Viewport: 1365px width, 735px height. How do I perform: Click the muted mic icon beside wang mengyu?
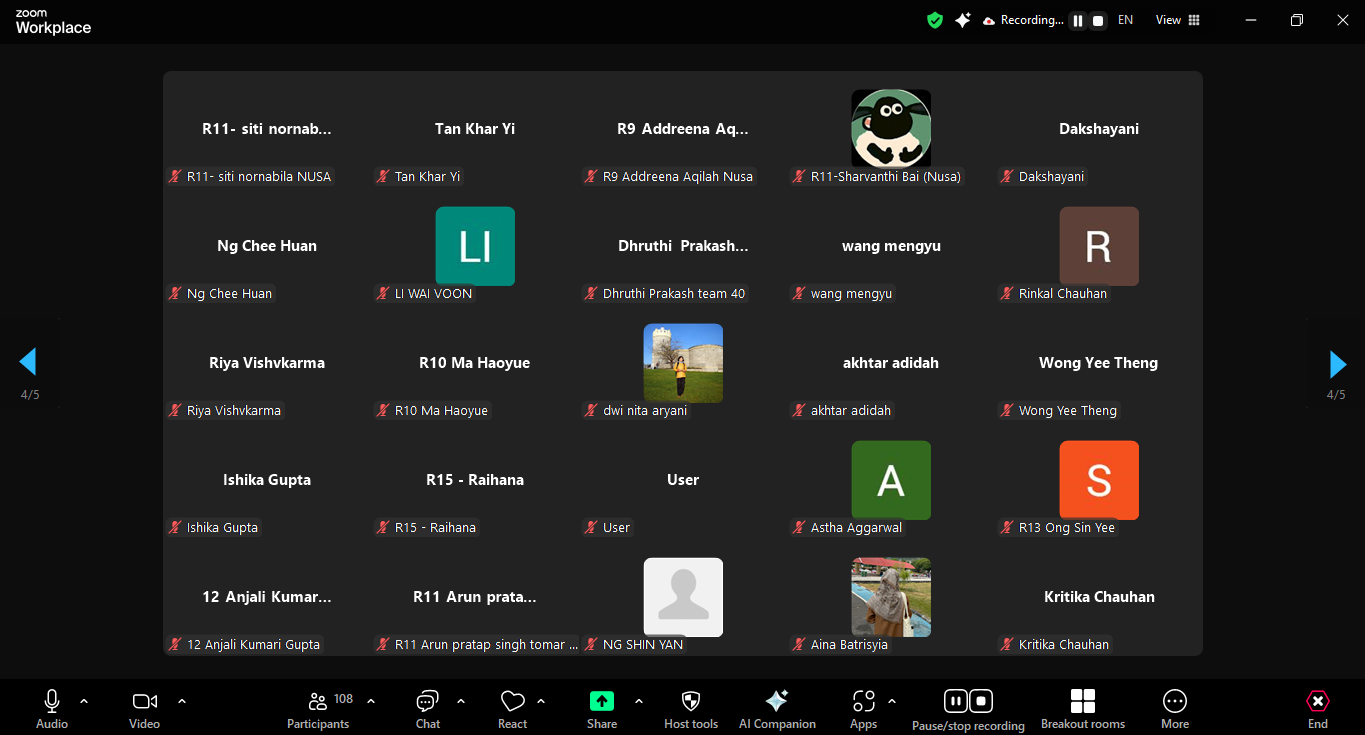click(799, 293)
